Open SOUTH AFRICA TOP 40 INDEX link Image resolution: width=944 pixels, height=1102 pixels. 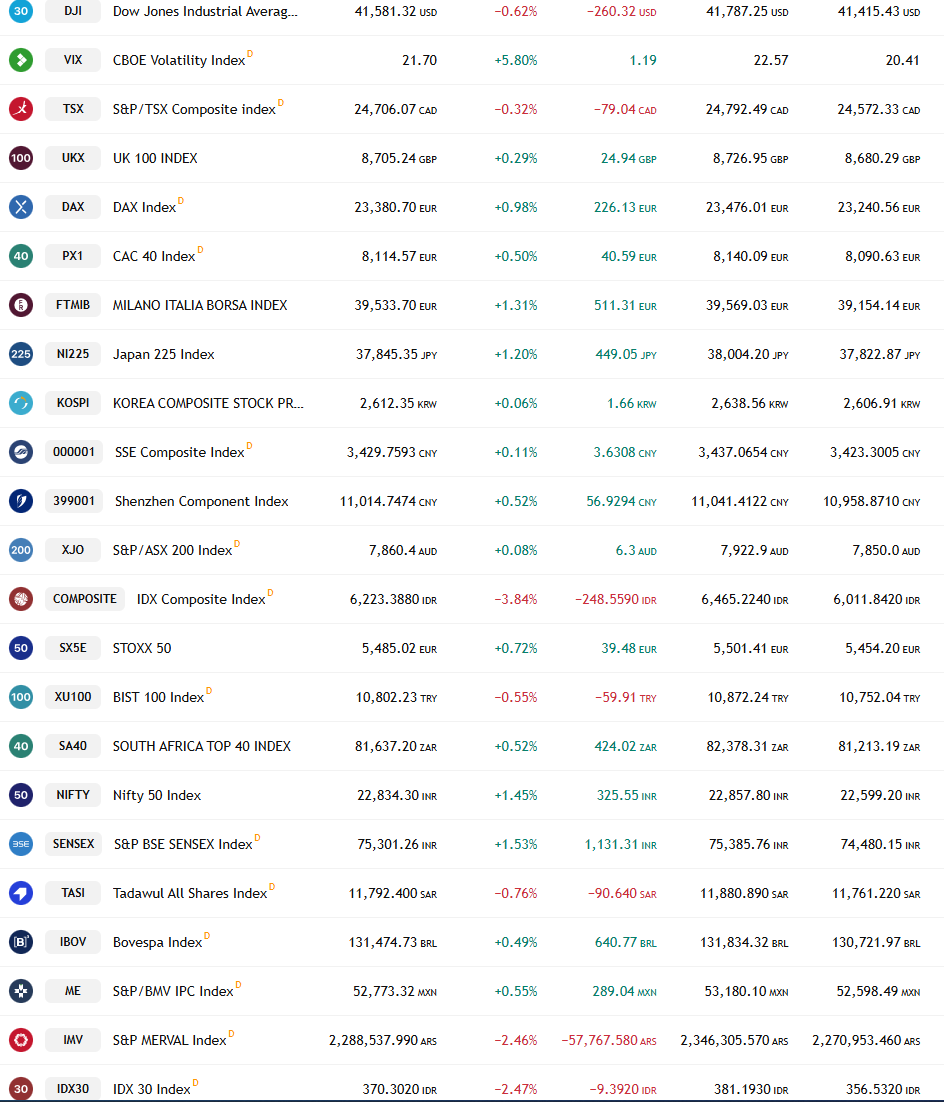pos(202,746)
